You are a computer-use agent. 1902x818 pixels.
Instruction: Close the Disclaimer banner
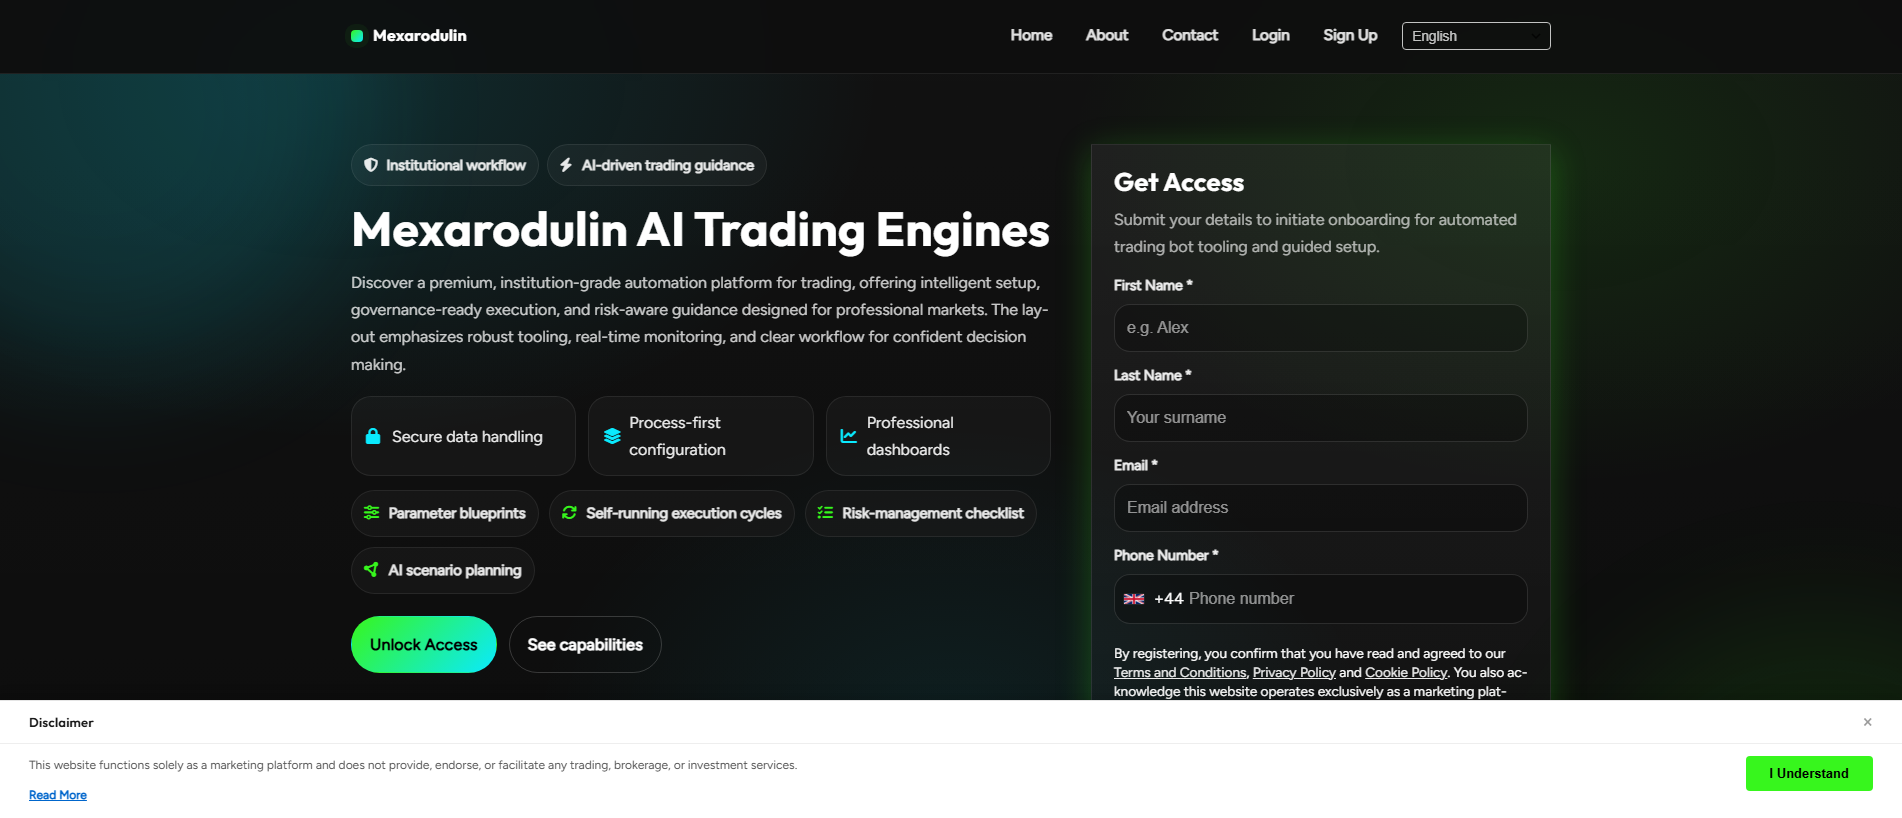click(x=1867, y=722)
